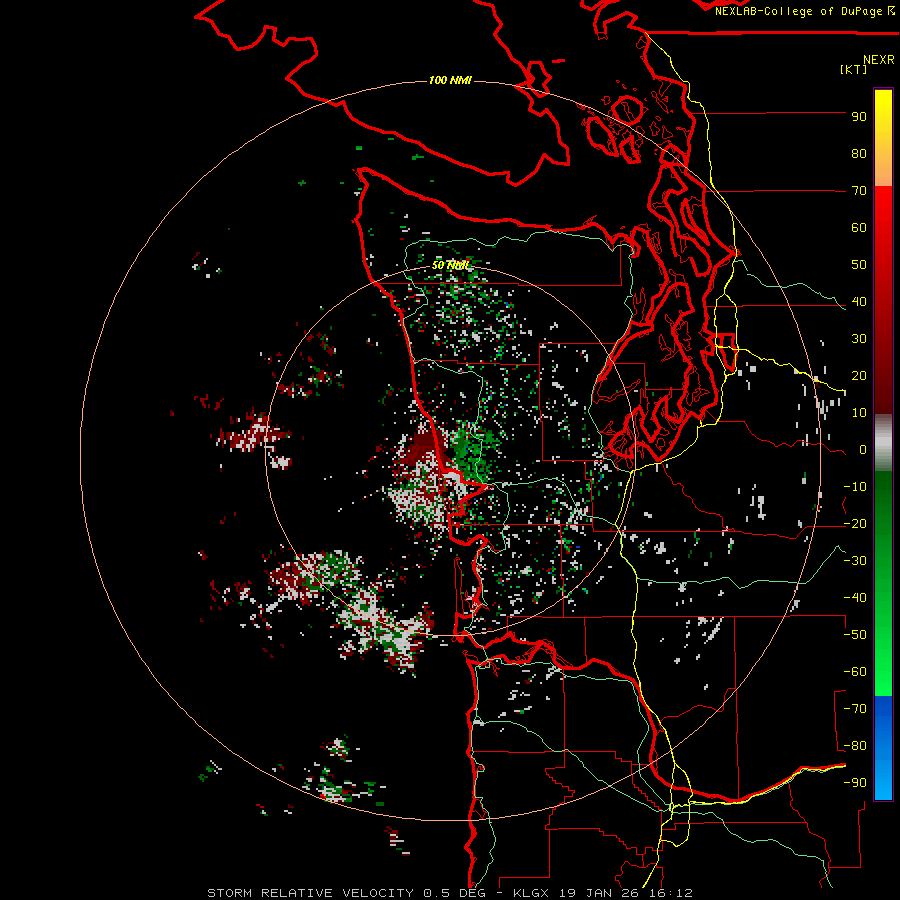Viewport: 900px width, 900px height.
Task: Click the Storm Relative Velocity caption at the bottom
Action: click(x=450, y=893)
